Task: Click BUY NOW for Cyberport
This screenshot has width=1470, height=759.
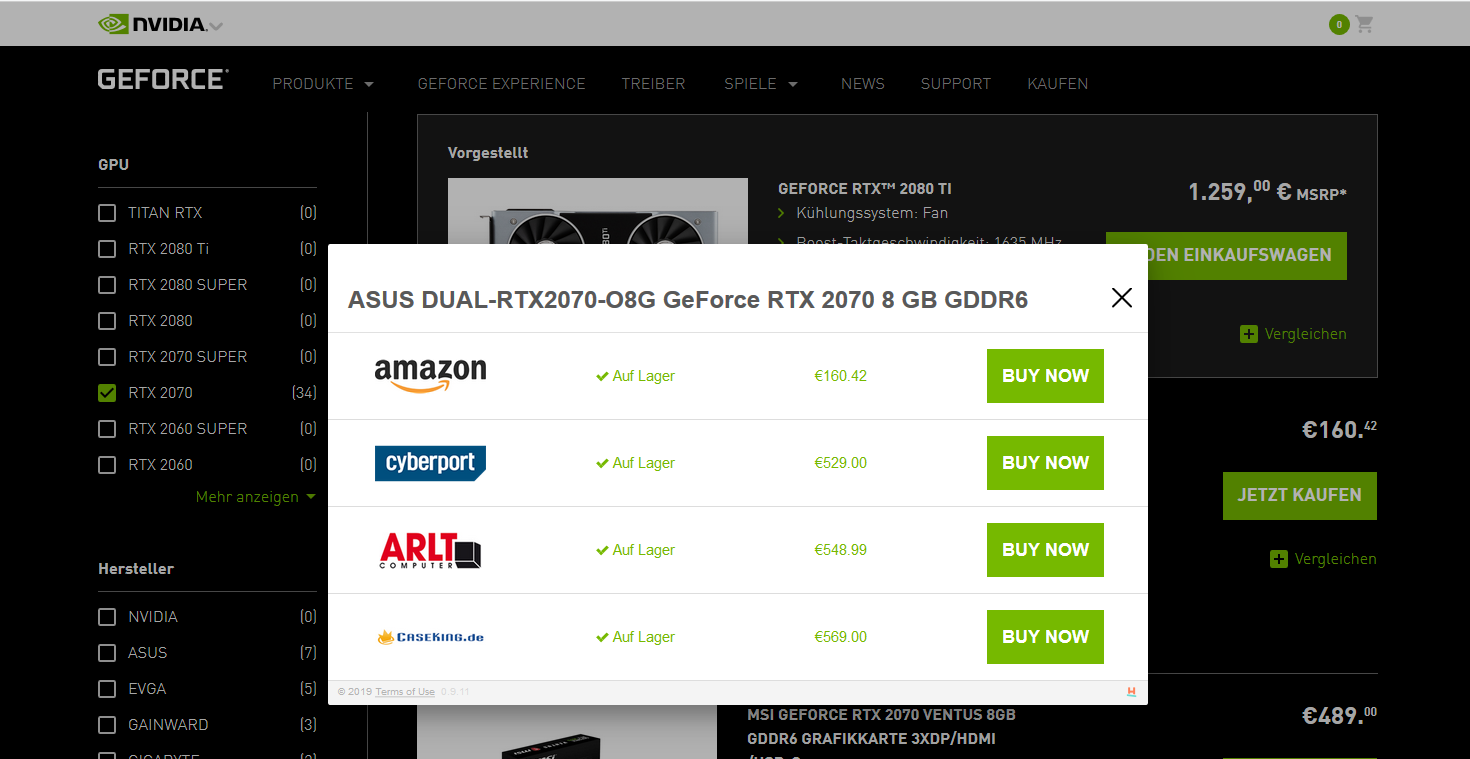Action: [x=1045, y=463]
